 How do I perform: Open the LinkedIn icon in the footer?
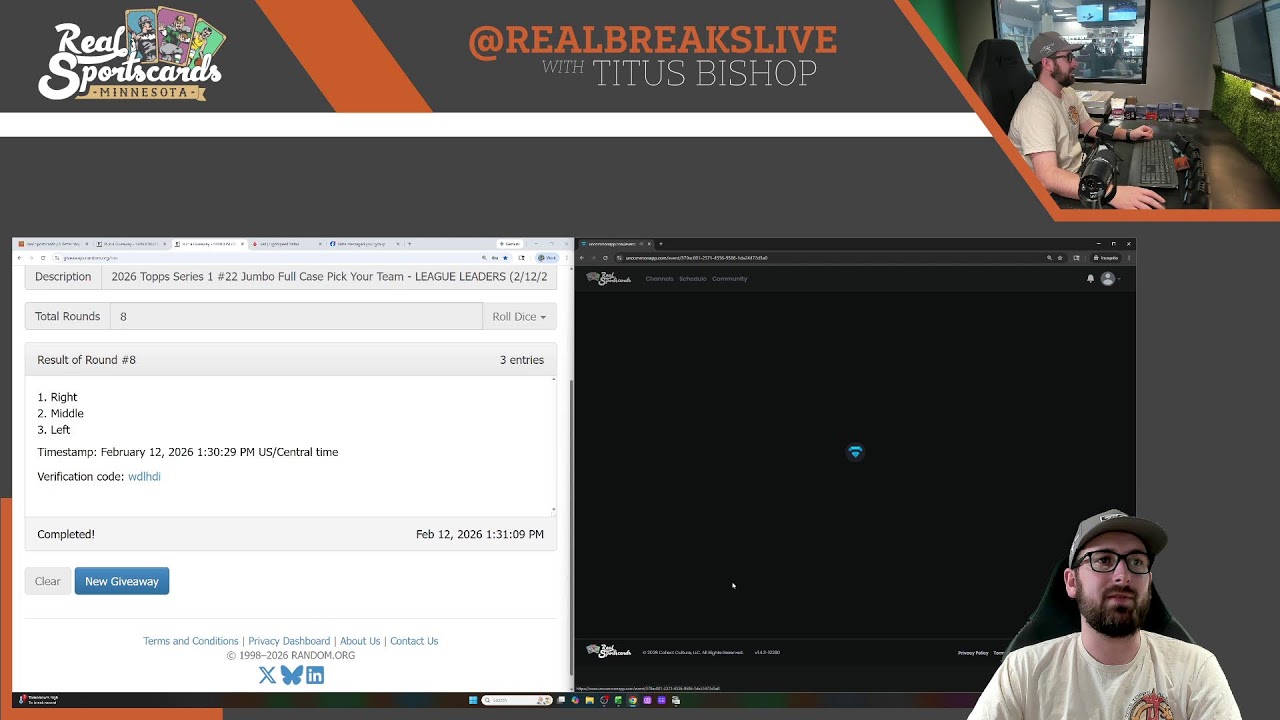315,676
